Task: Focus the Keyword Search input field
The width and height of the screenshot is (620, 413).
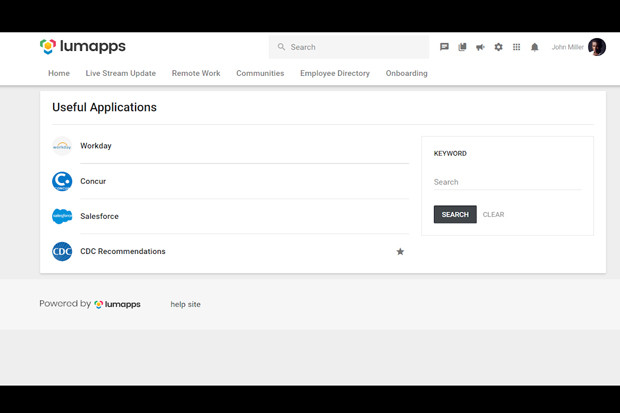Action: [508, 182]
